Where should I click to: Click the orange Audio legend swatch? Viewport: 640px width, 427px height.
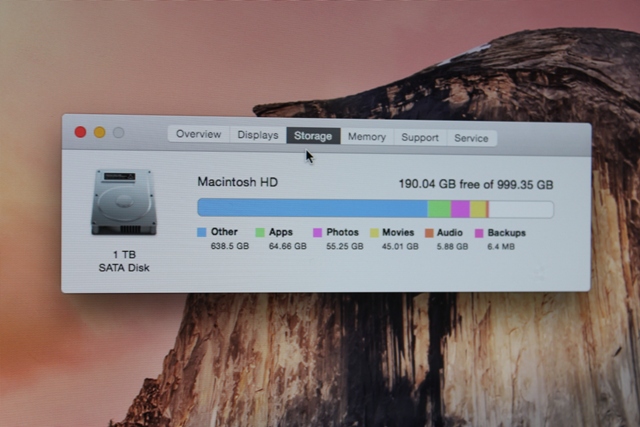[429, 233]
